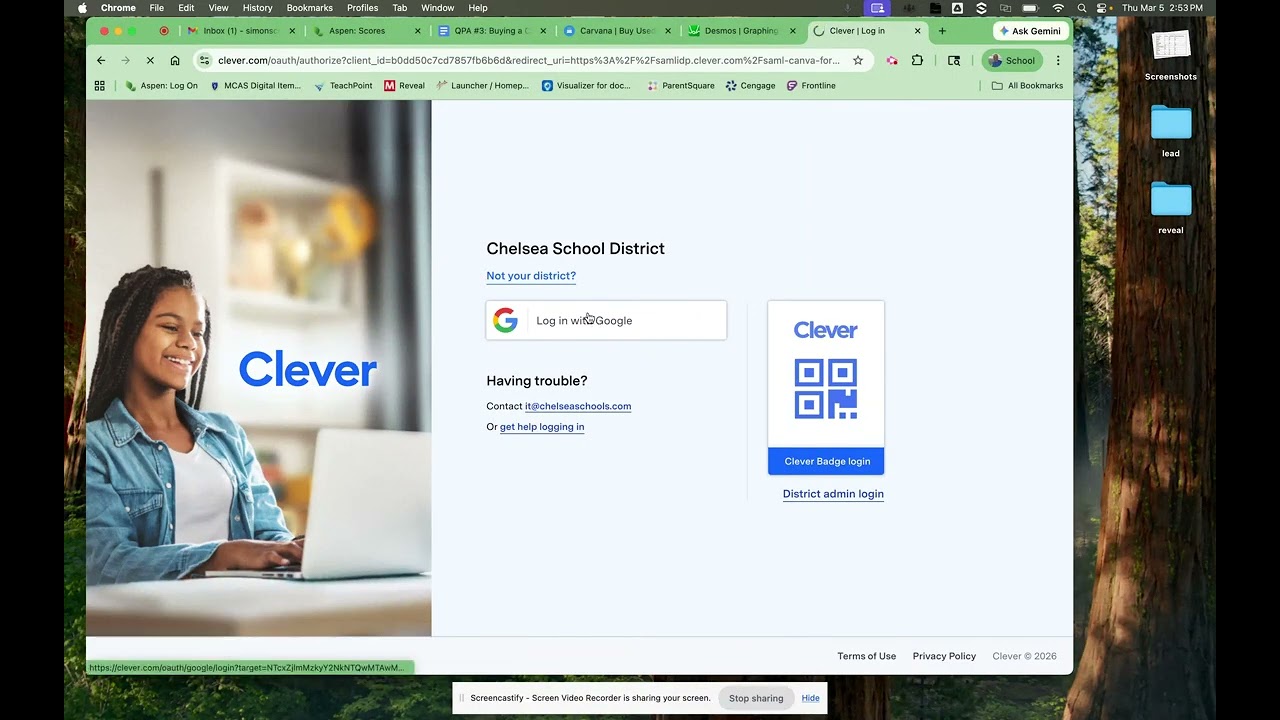Stop page loading with the X icon
1280x720 pixels.
coord(150,60)
